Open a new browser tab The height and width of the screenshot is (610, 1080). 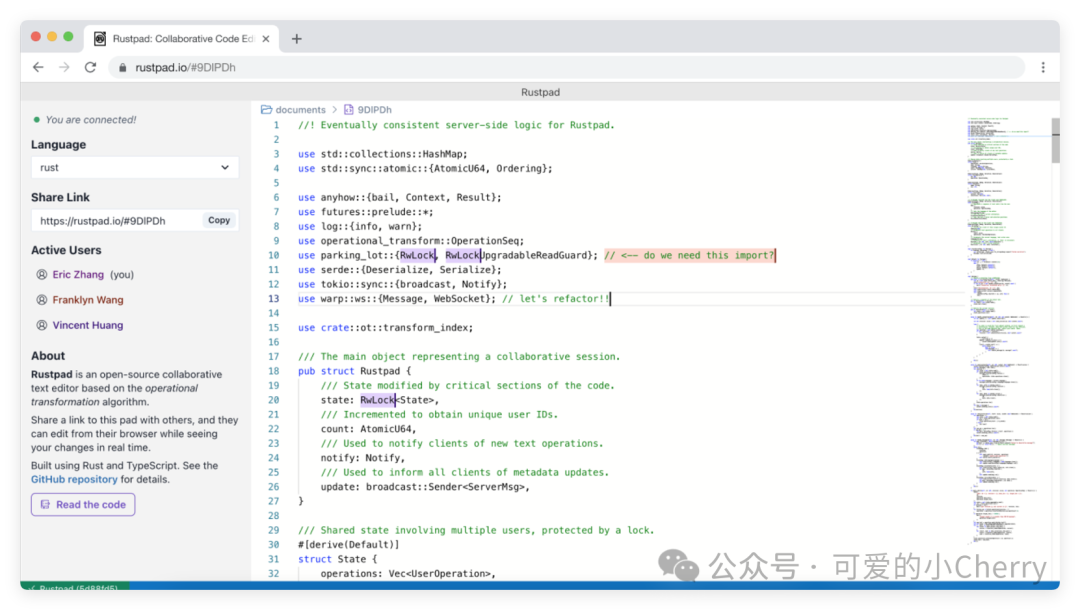click(x=297, y=39)
